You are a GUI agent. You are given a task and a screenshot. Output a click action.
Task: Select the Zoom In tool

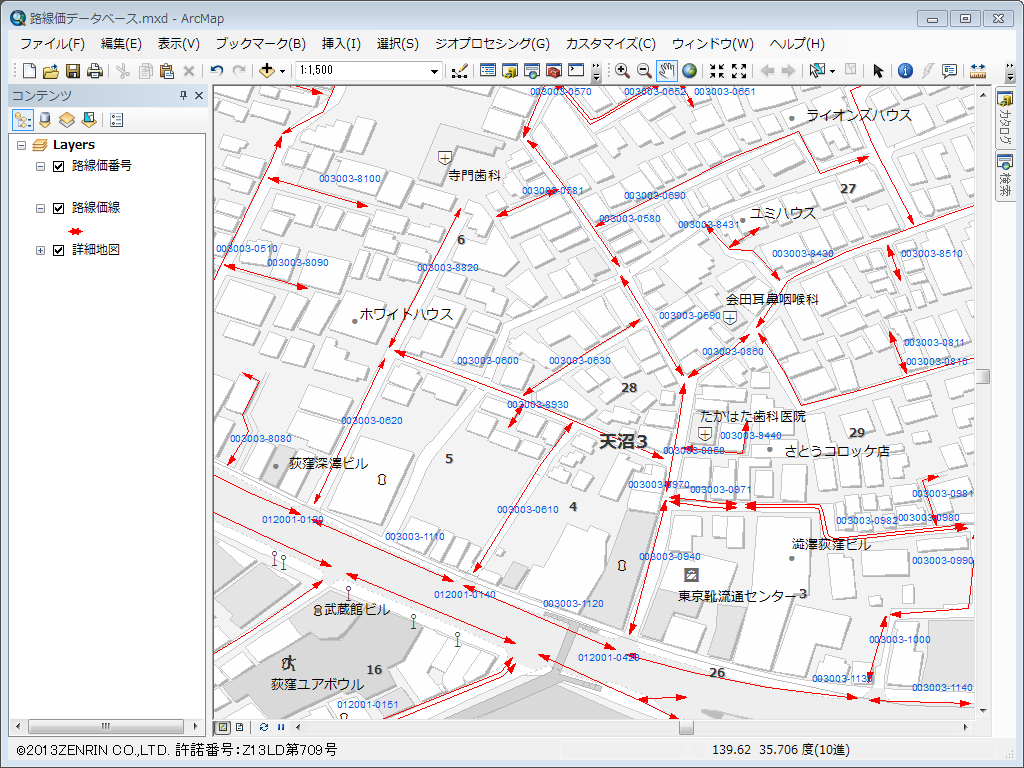(622, 71)
